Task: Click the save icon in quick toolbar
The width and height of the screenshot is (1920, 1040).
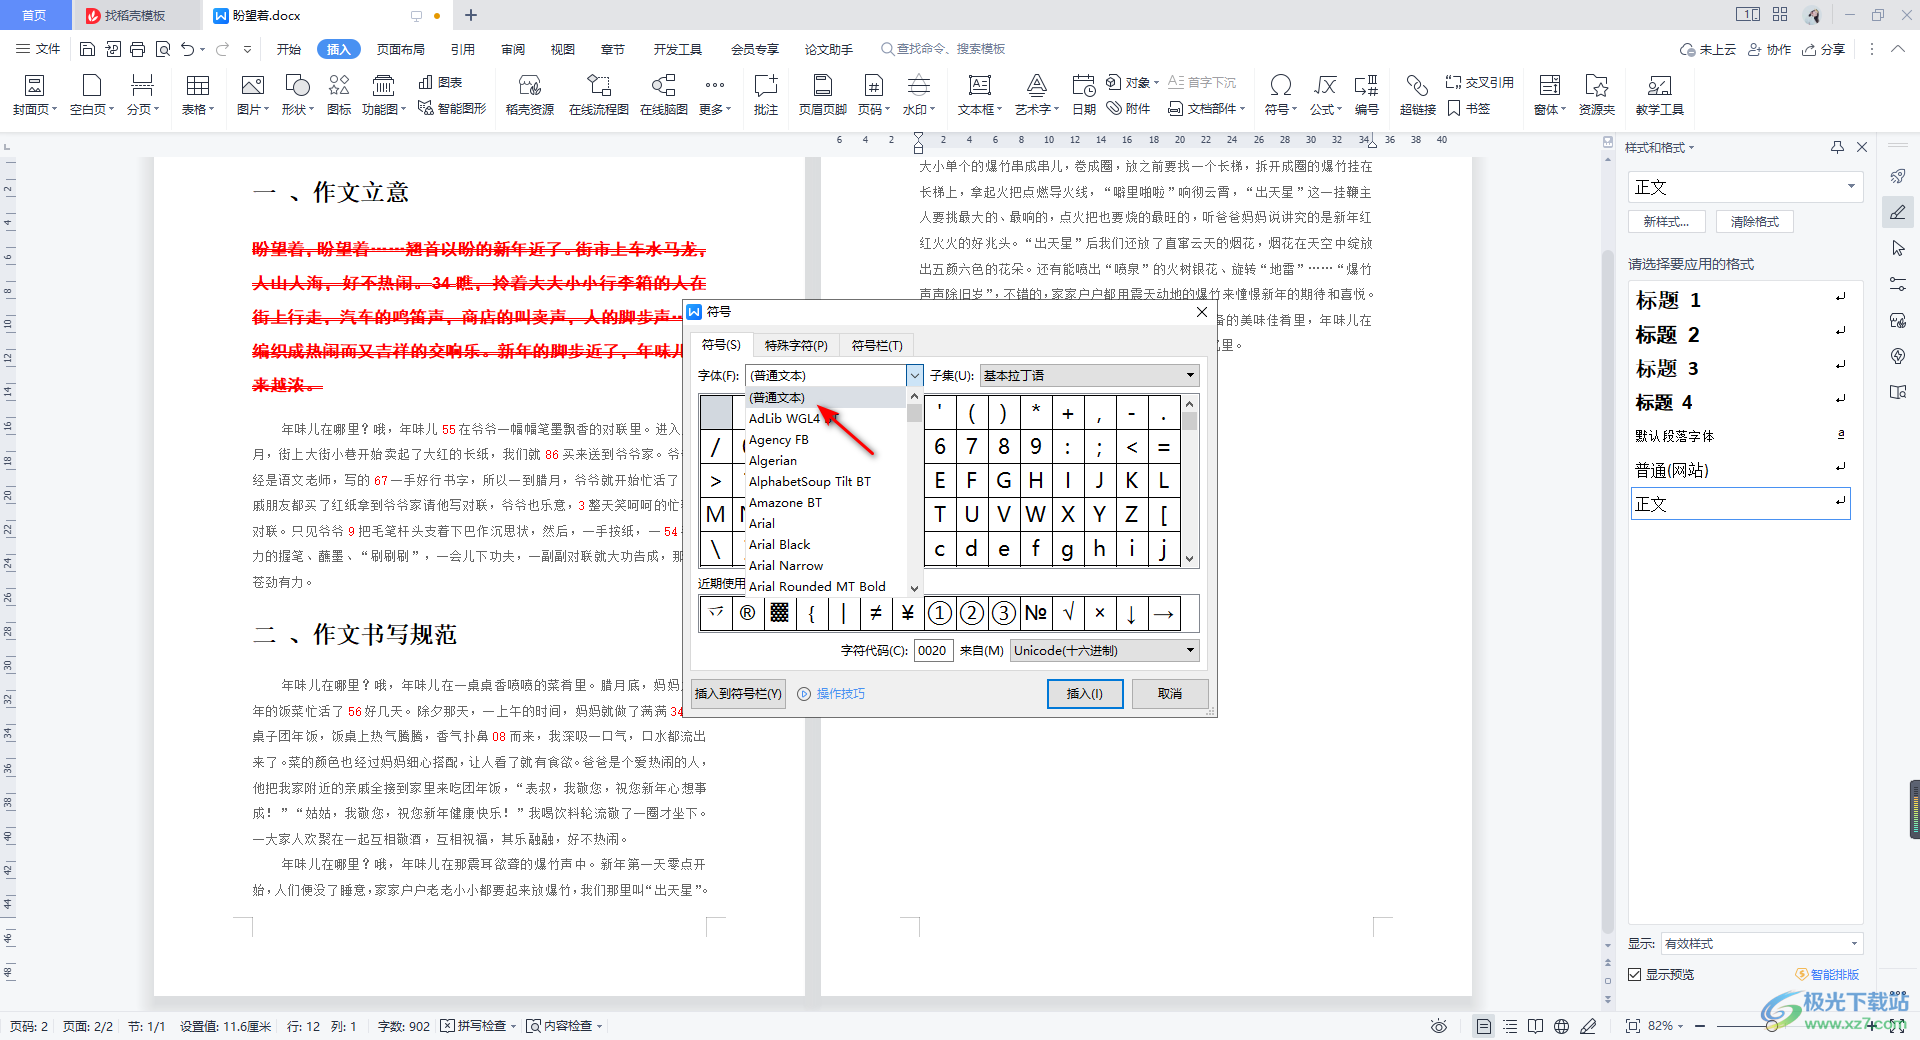Action: pyautogui.click(x=87, y=49)
